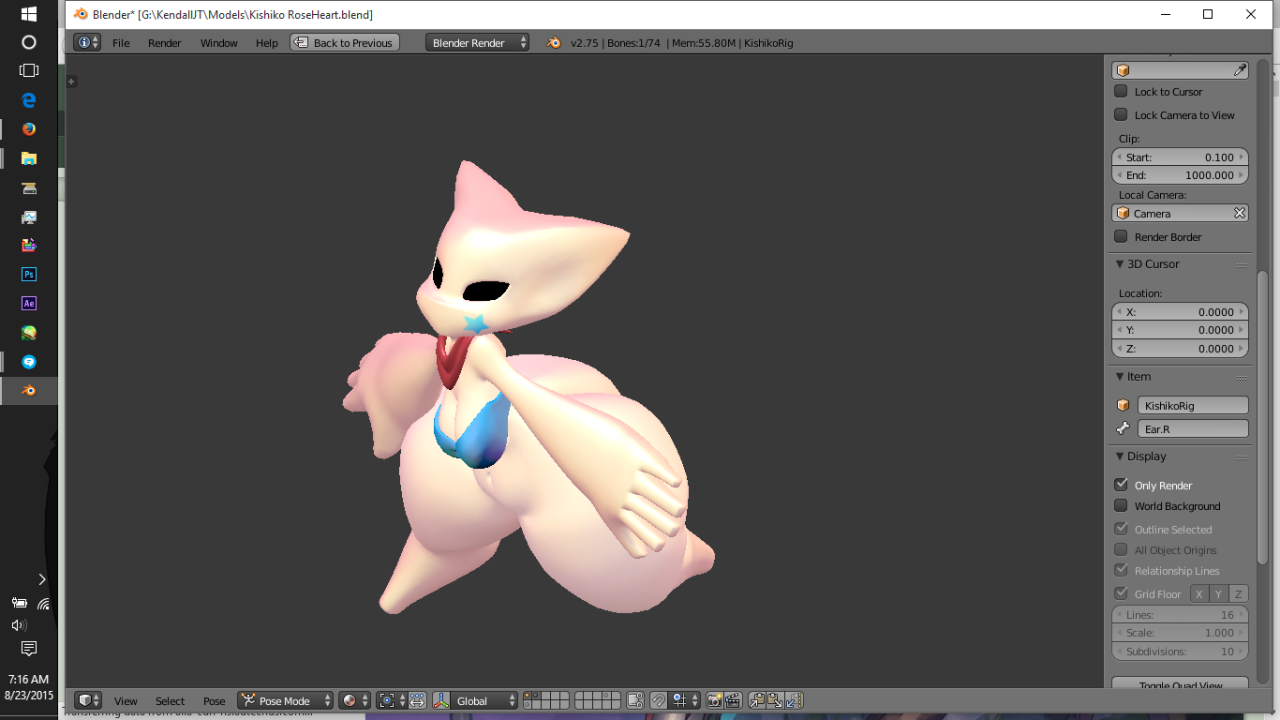Toggle Grid Floor checkbox
This screenshot has width=1280, height=720.
click(x=1121, y=593)
